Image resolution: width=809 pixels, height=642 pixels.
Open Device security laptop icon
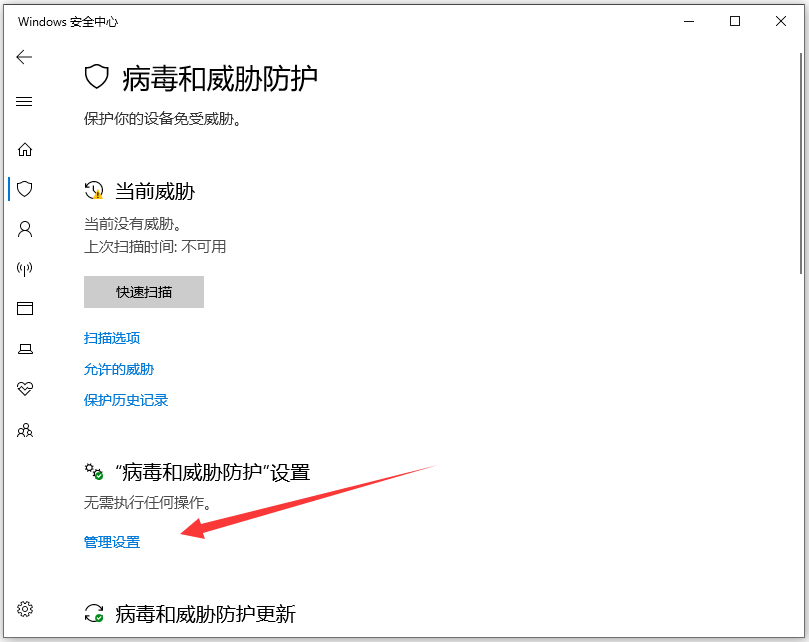pyautogui.click(x=25, y=349)
